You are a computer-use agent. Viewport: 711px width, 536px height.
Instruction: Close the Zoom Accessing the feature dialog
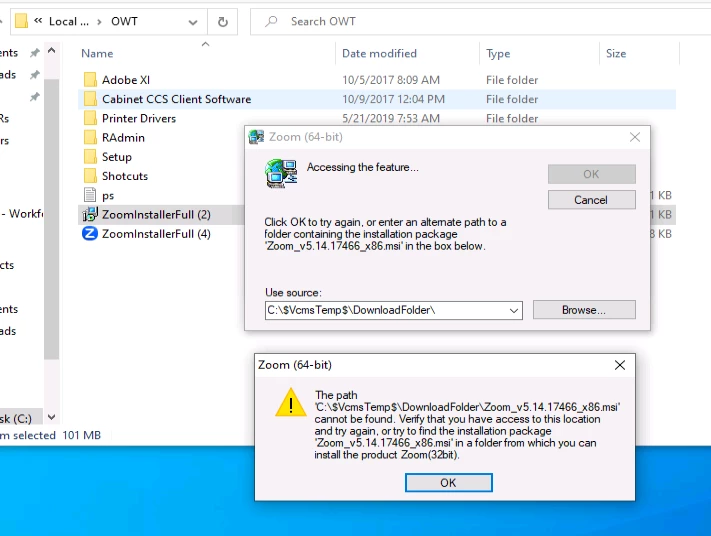tap(635, 137)
